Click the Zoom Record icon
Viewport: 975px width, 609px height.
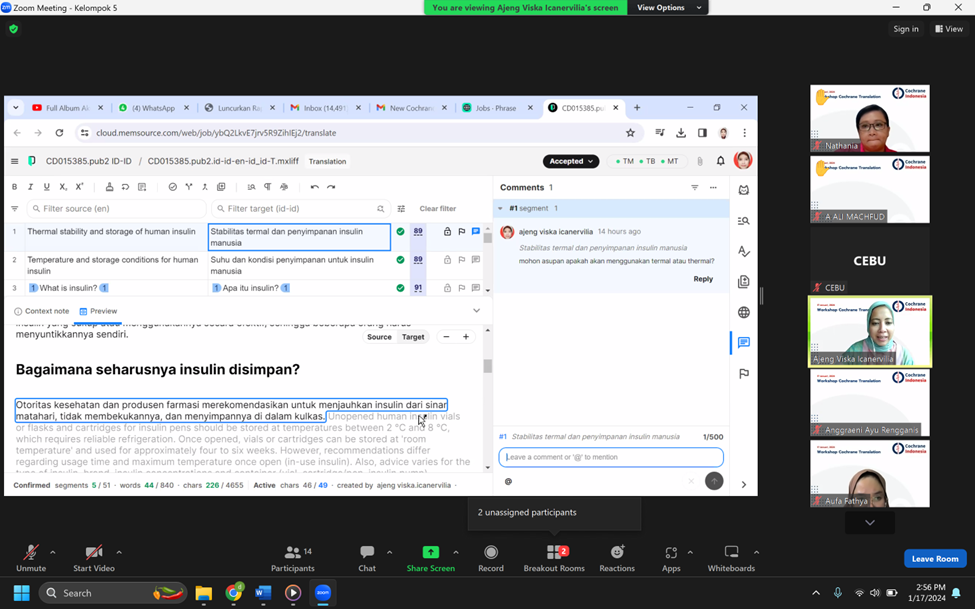click(x=490, y=553)
